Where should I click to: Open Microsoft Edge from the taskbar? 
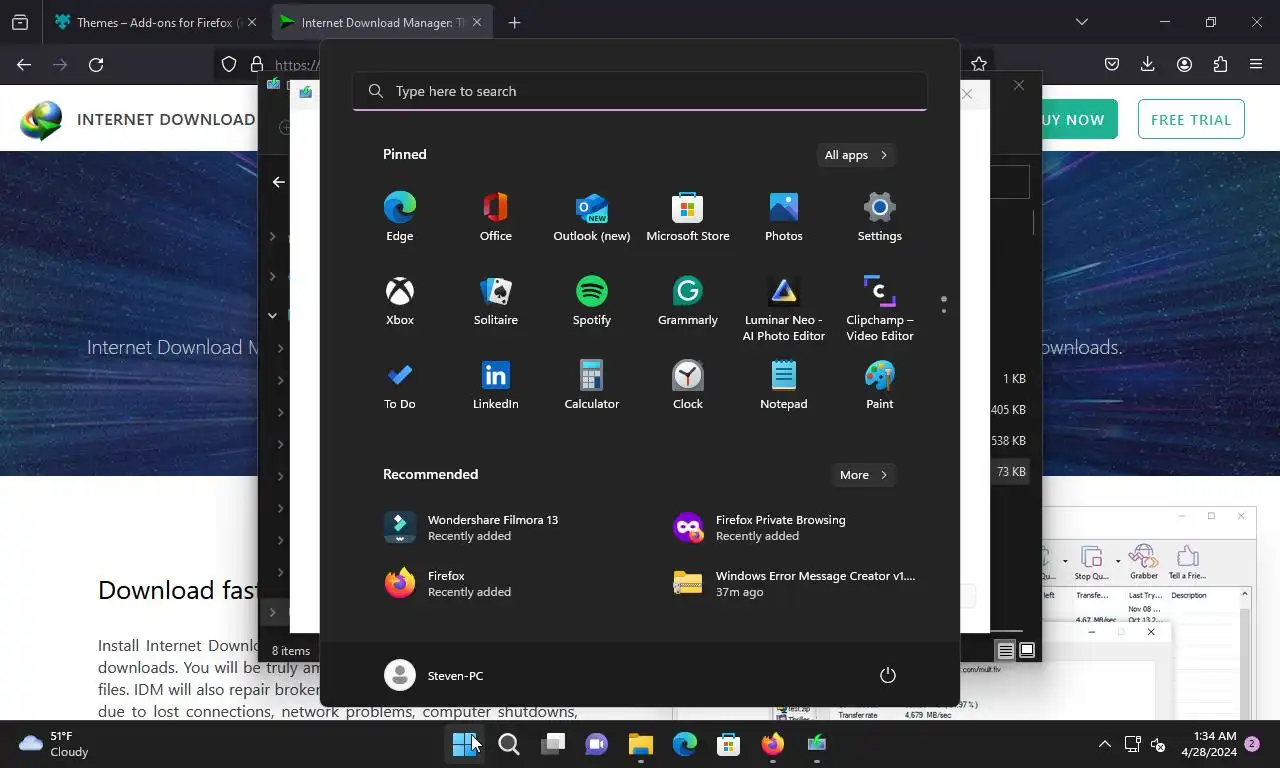click(x=685, y=744)
